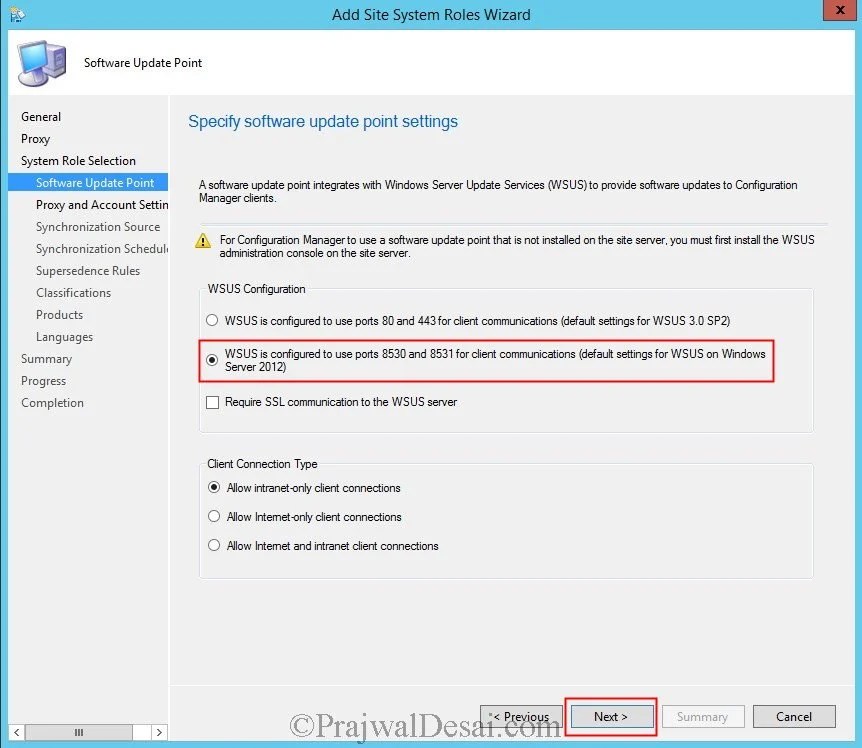Enable Require SSL communication to WSUS server
Screen dimensions: 862x748
point(212,402)
